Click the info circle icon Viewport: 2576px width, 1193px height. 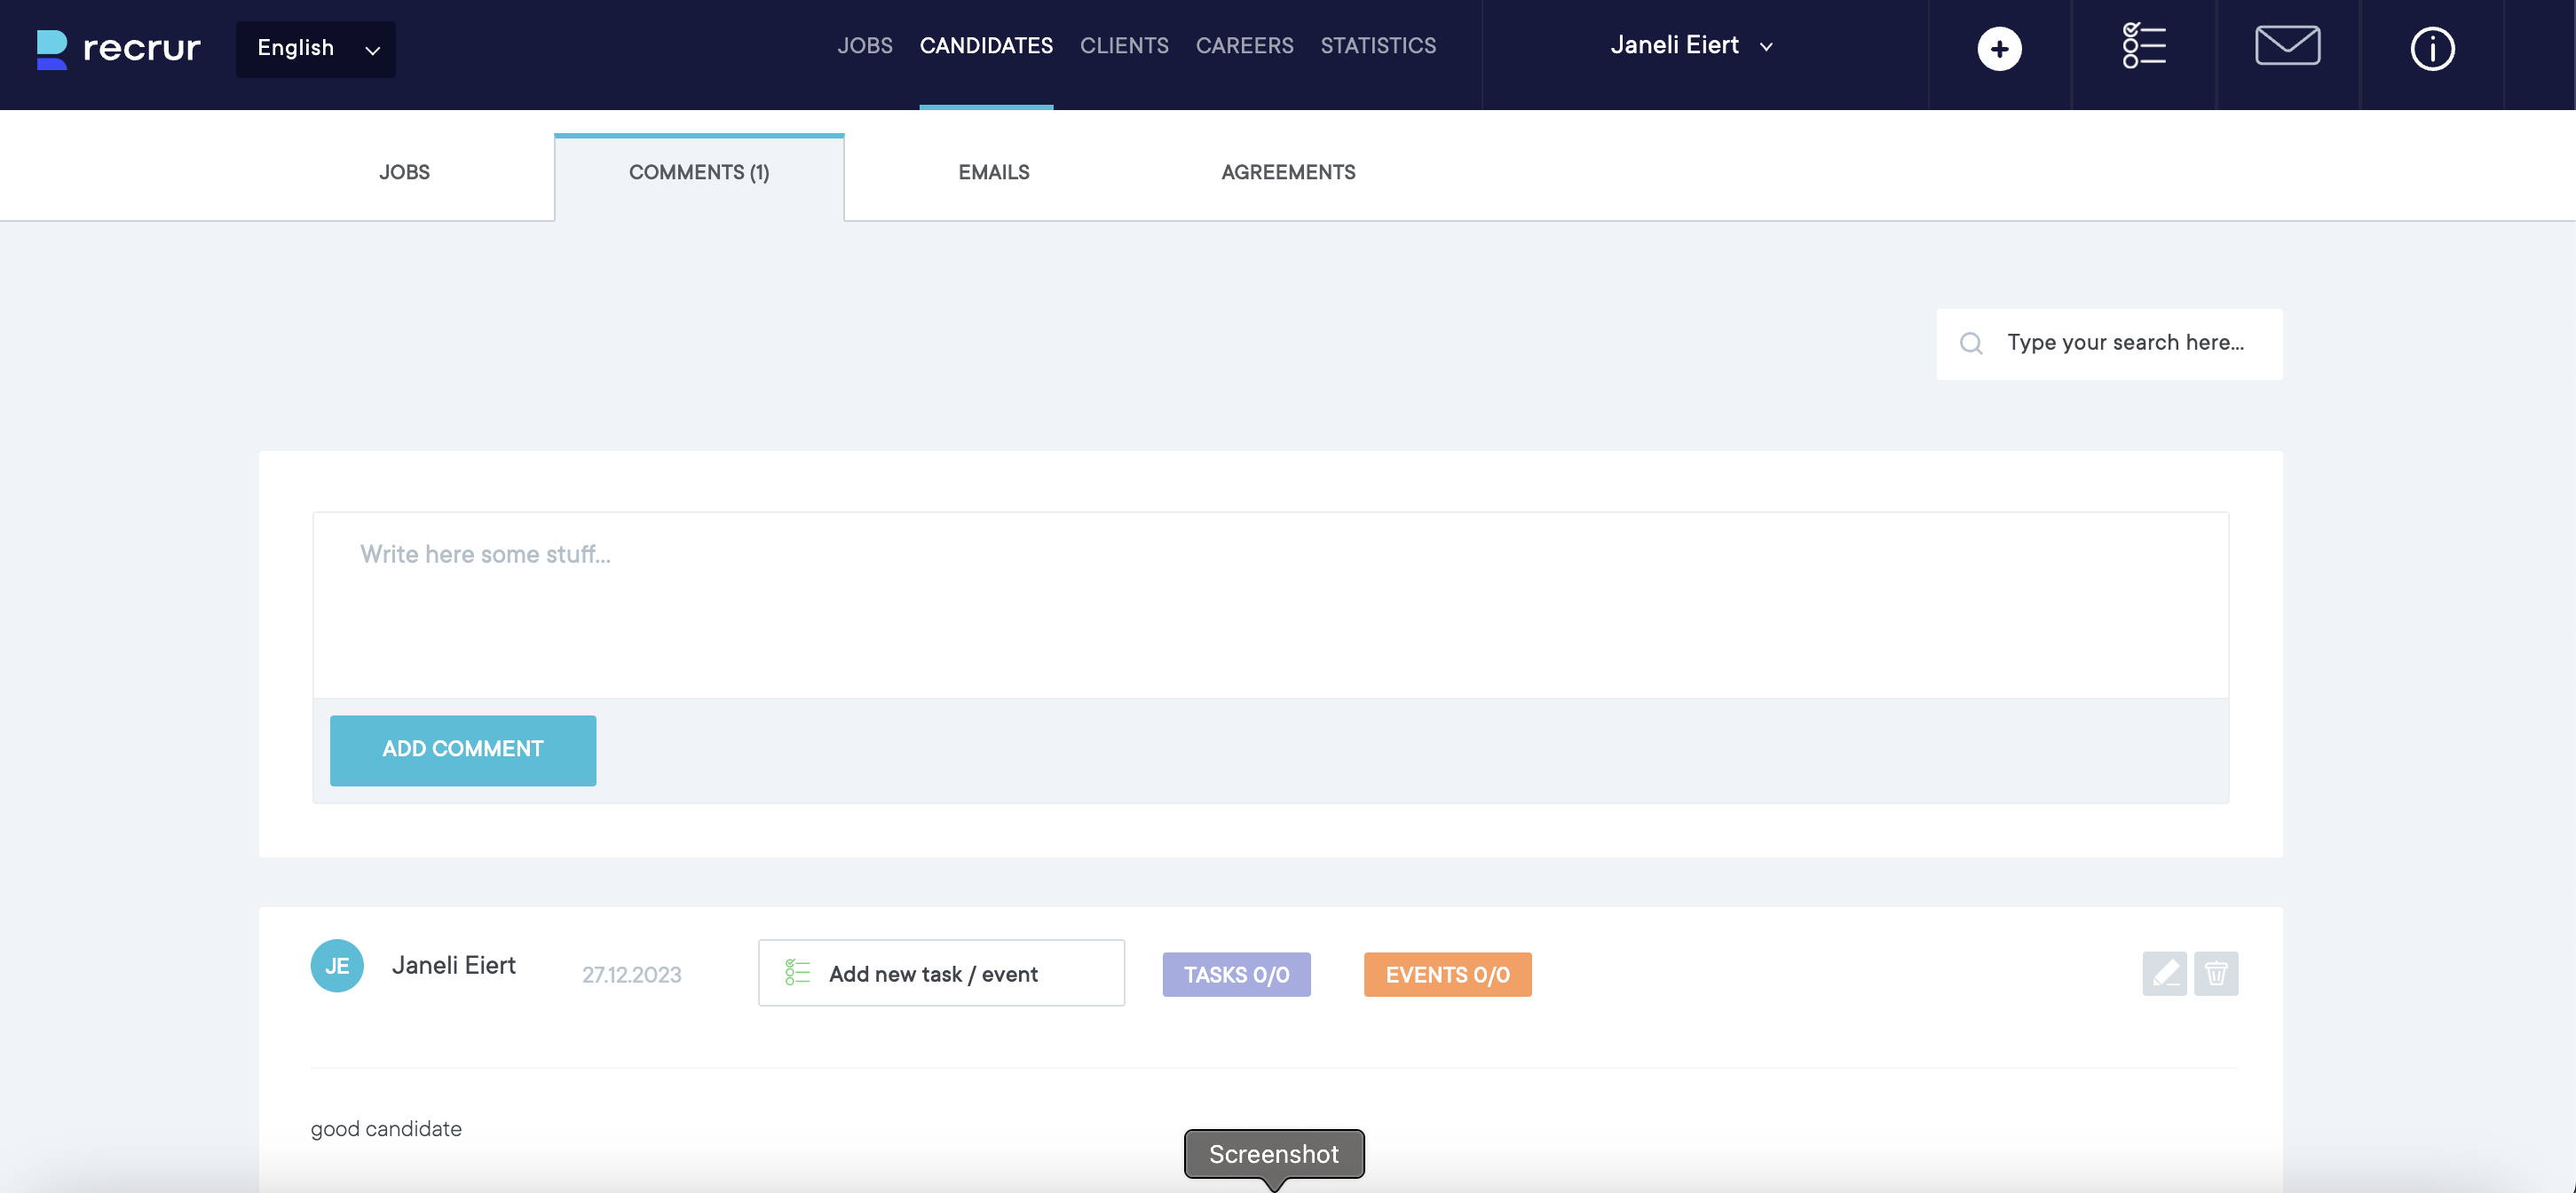(x=2432, y=49)
